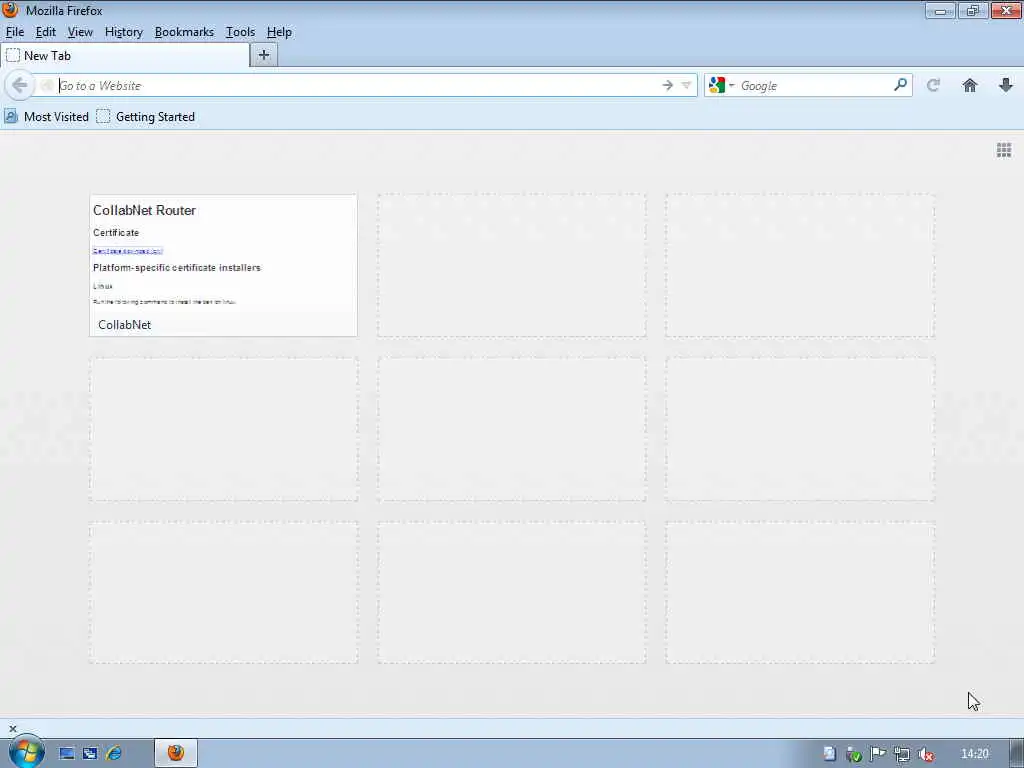Open the File menu
The width and height of the screenshot is (1024, 768).
click(14, 32)
